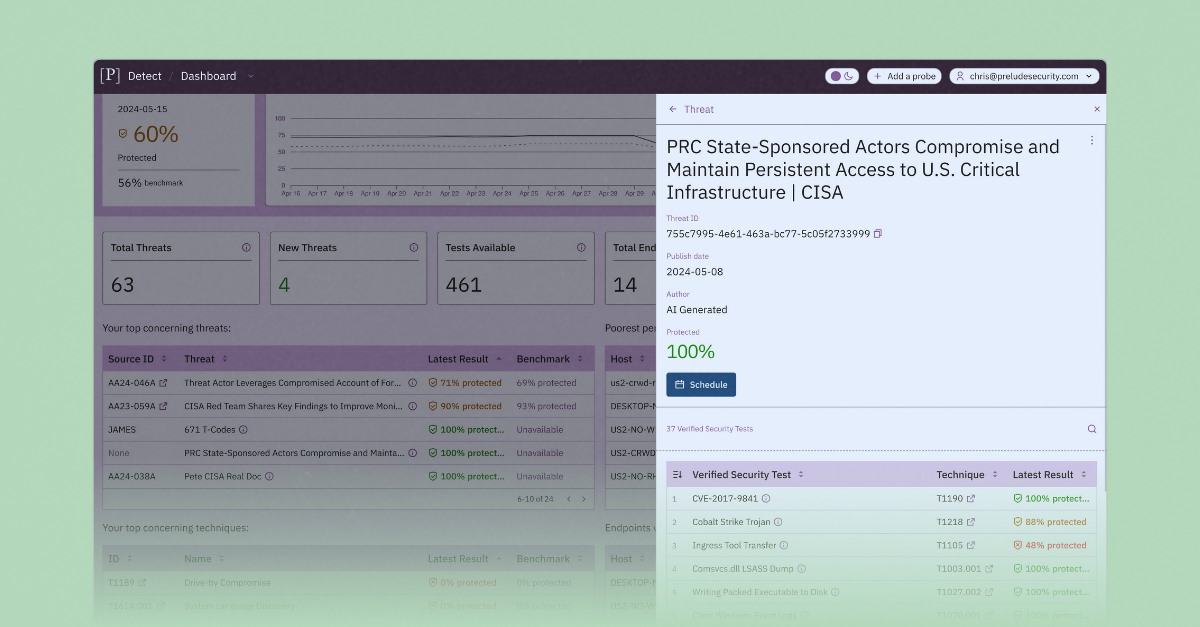The width and height of the screenshot is (1200, 627).
Task: Click the Schedule button
Action: [x=701, y=385]
